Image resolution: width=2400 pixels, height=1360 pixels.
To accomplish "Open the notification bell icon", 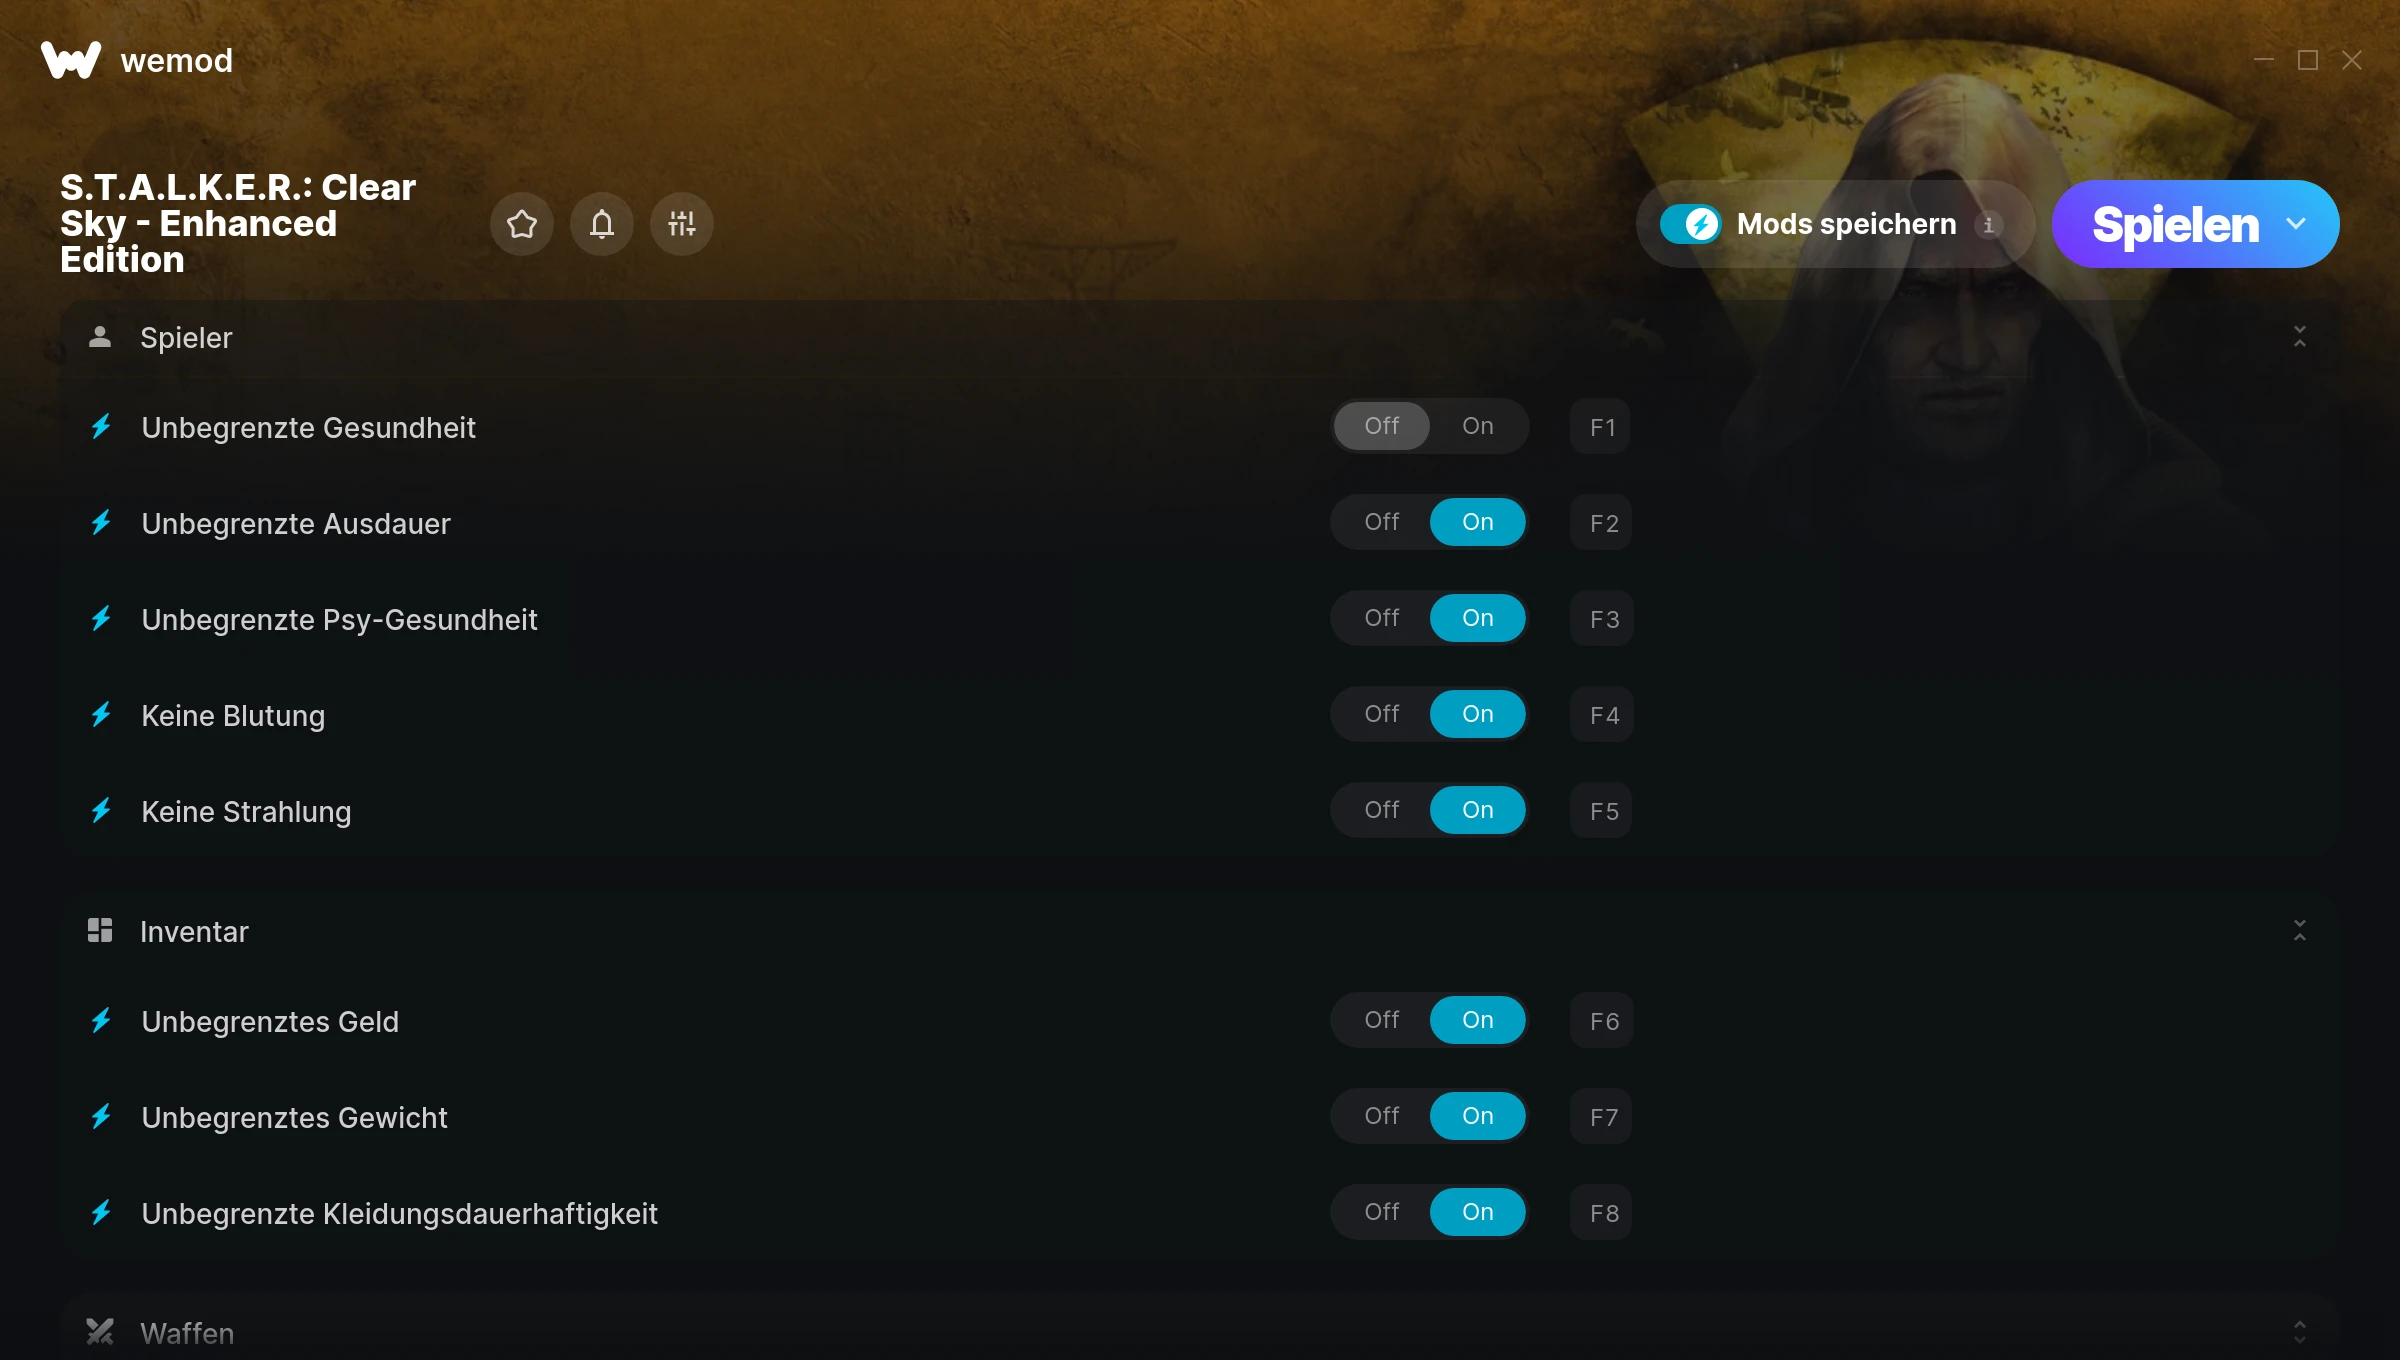I will coord(602,224).
